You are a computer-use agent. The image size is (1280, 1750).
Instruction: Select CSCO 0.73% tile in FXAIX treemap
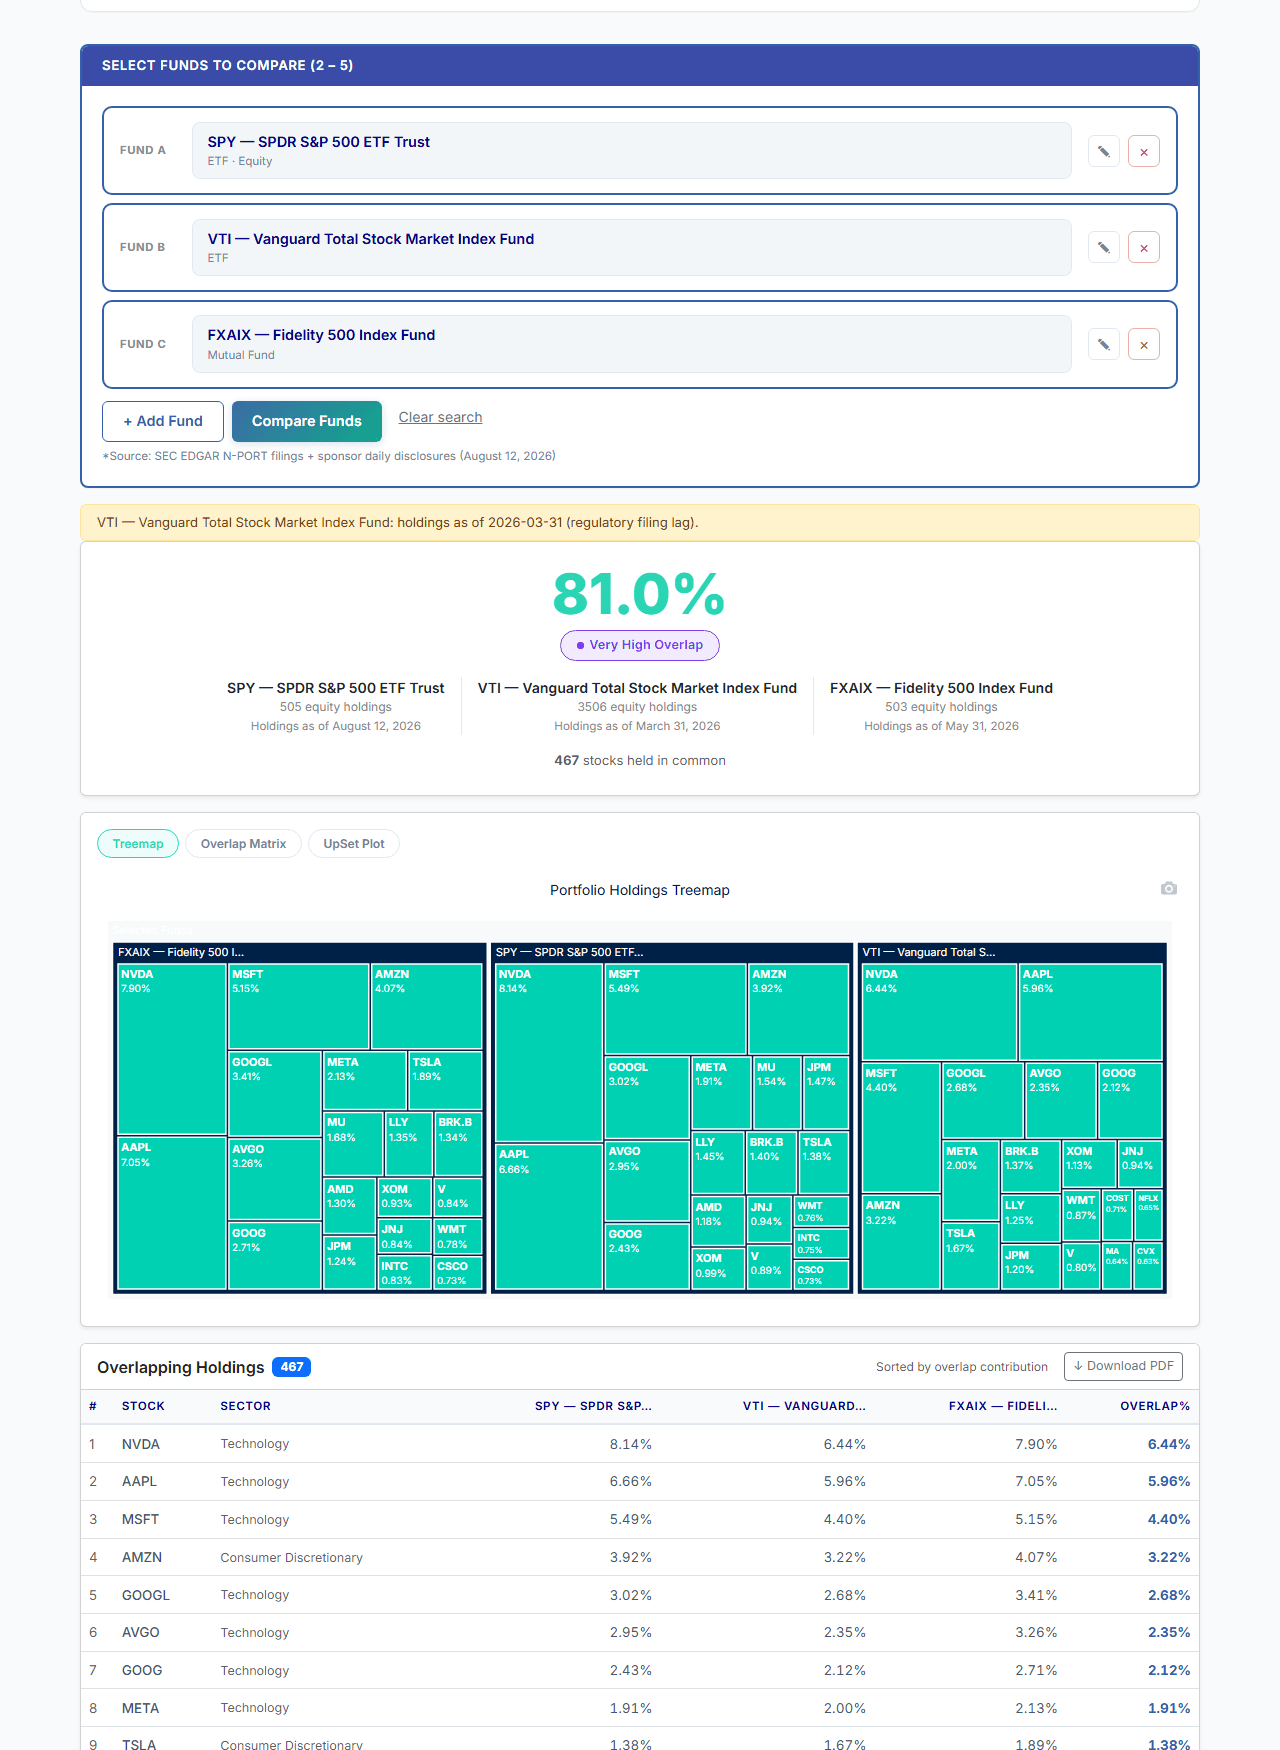pyautogui.click(x=458, y=1273)
